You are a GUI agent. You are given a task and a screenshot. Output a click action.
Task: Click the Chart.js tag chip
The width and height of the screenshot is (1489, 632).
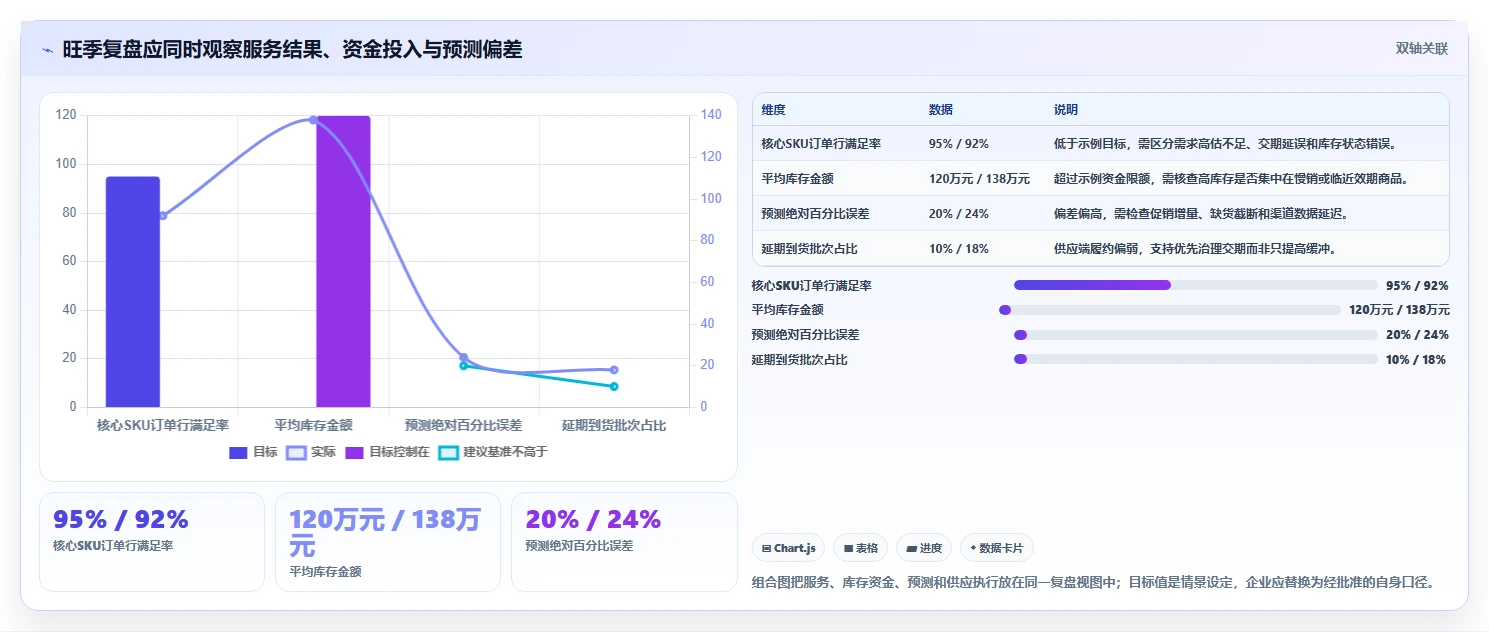pos(788,548)
